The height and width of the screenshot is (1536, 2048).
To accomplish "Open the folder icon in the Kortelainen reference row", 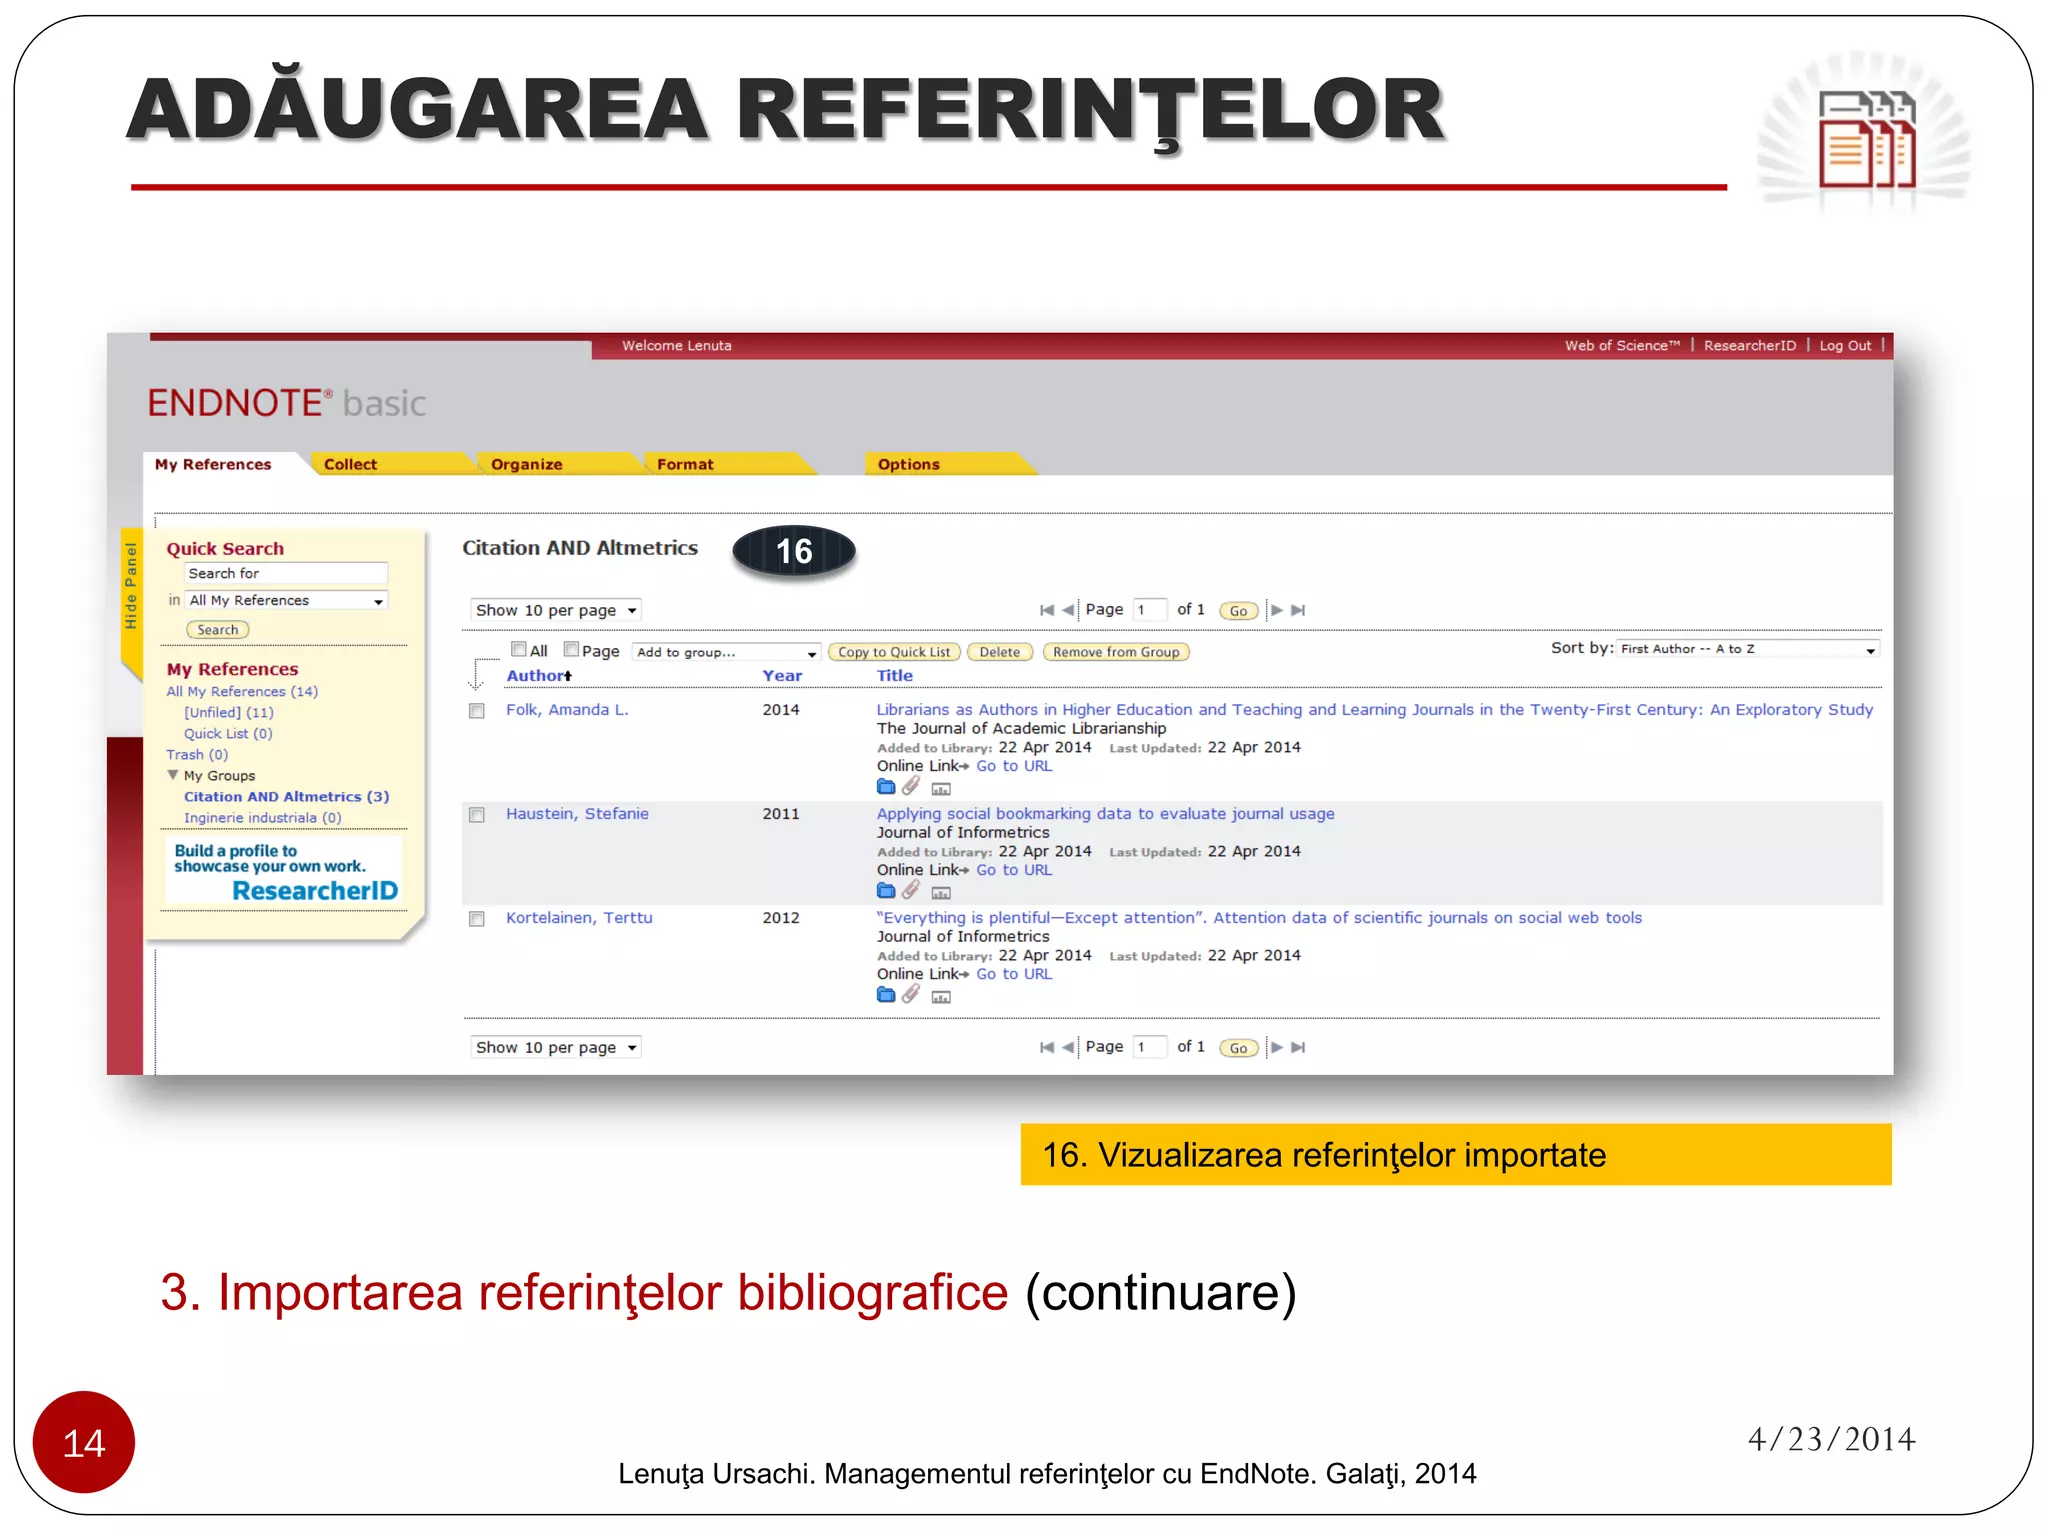I will (886, 995).
